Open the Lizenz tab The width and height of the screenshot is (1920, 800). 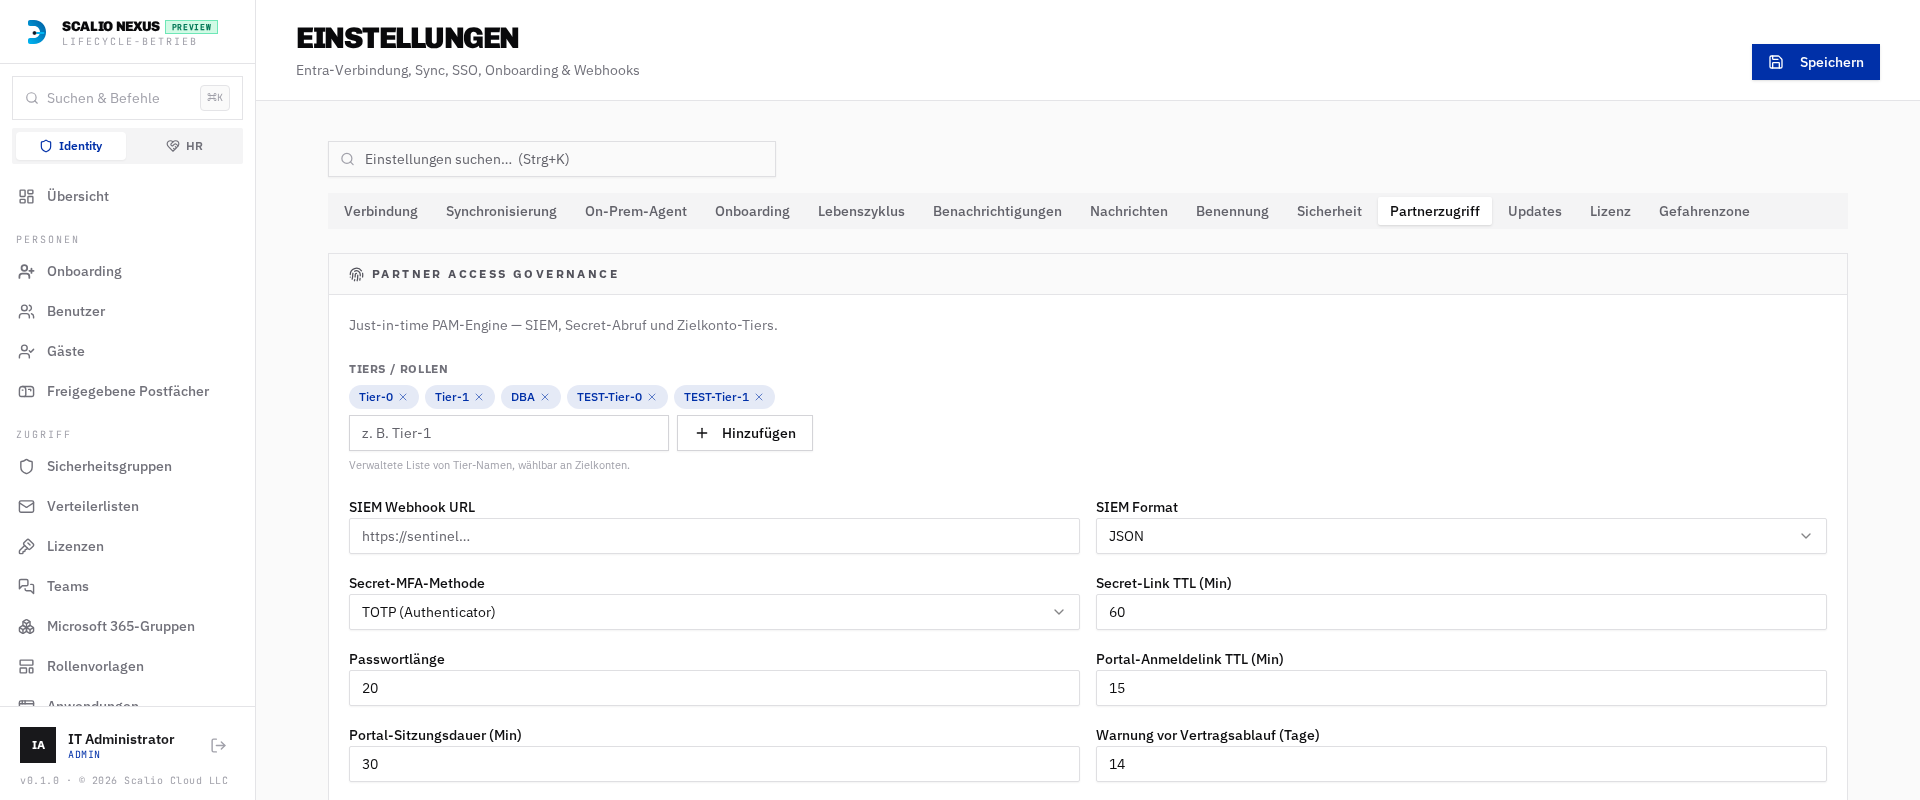(1610, 211)
